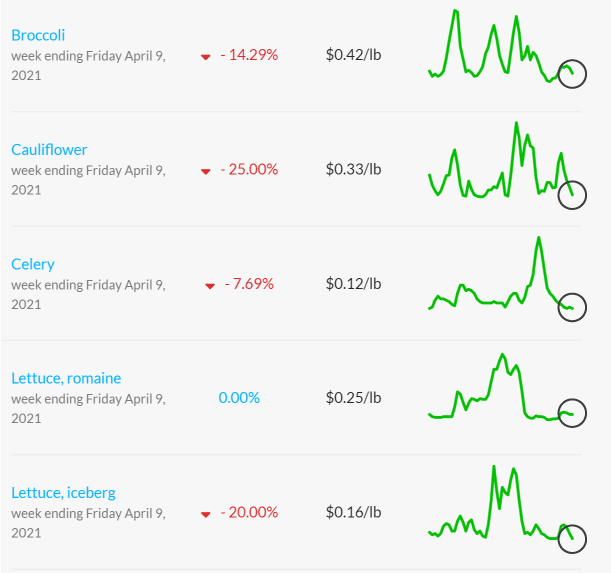Click the -25.00% Cauliflower change value
Image resolution: width=611 pixels, height=573 pixels.
[249, 169]
